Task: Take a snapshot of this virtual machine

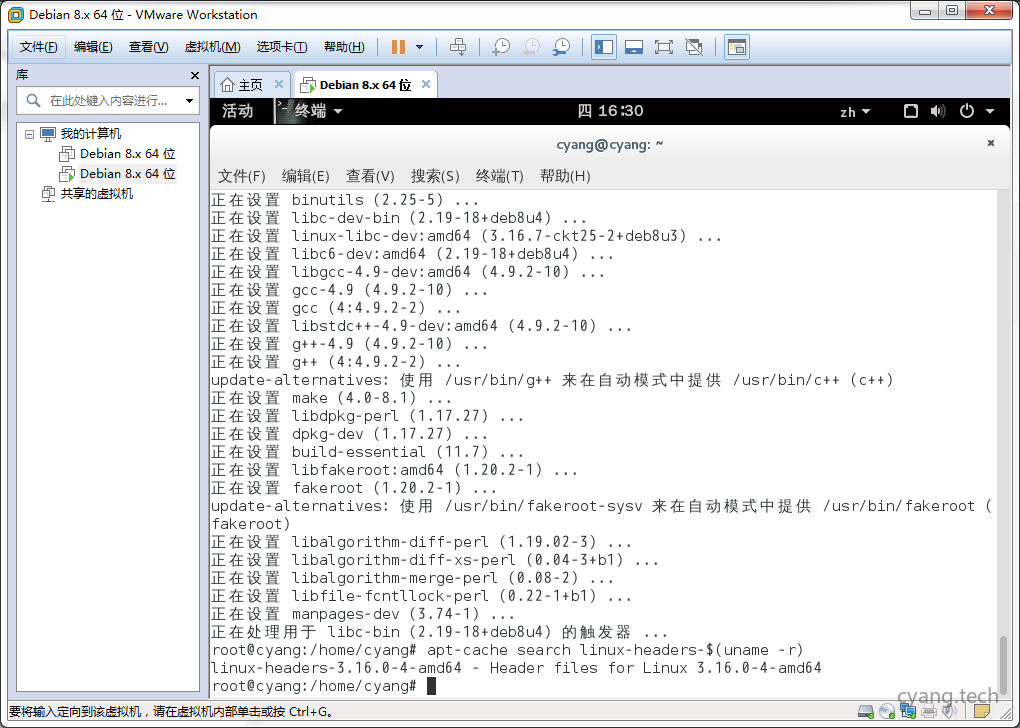Action: [x=501, y=46]
